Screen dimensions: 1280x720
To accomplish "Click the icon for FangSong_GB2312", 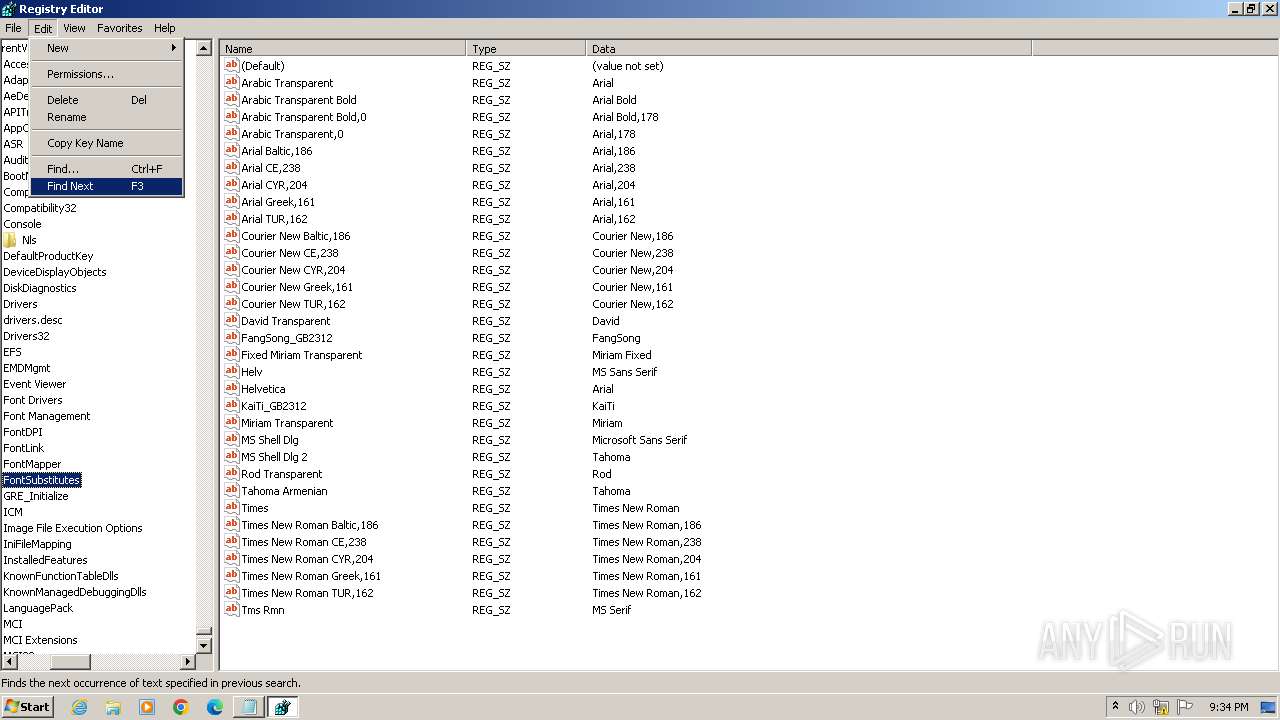I will pos(231,338).
